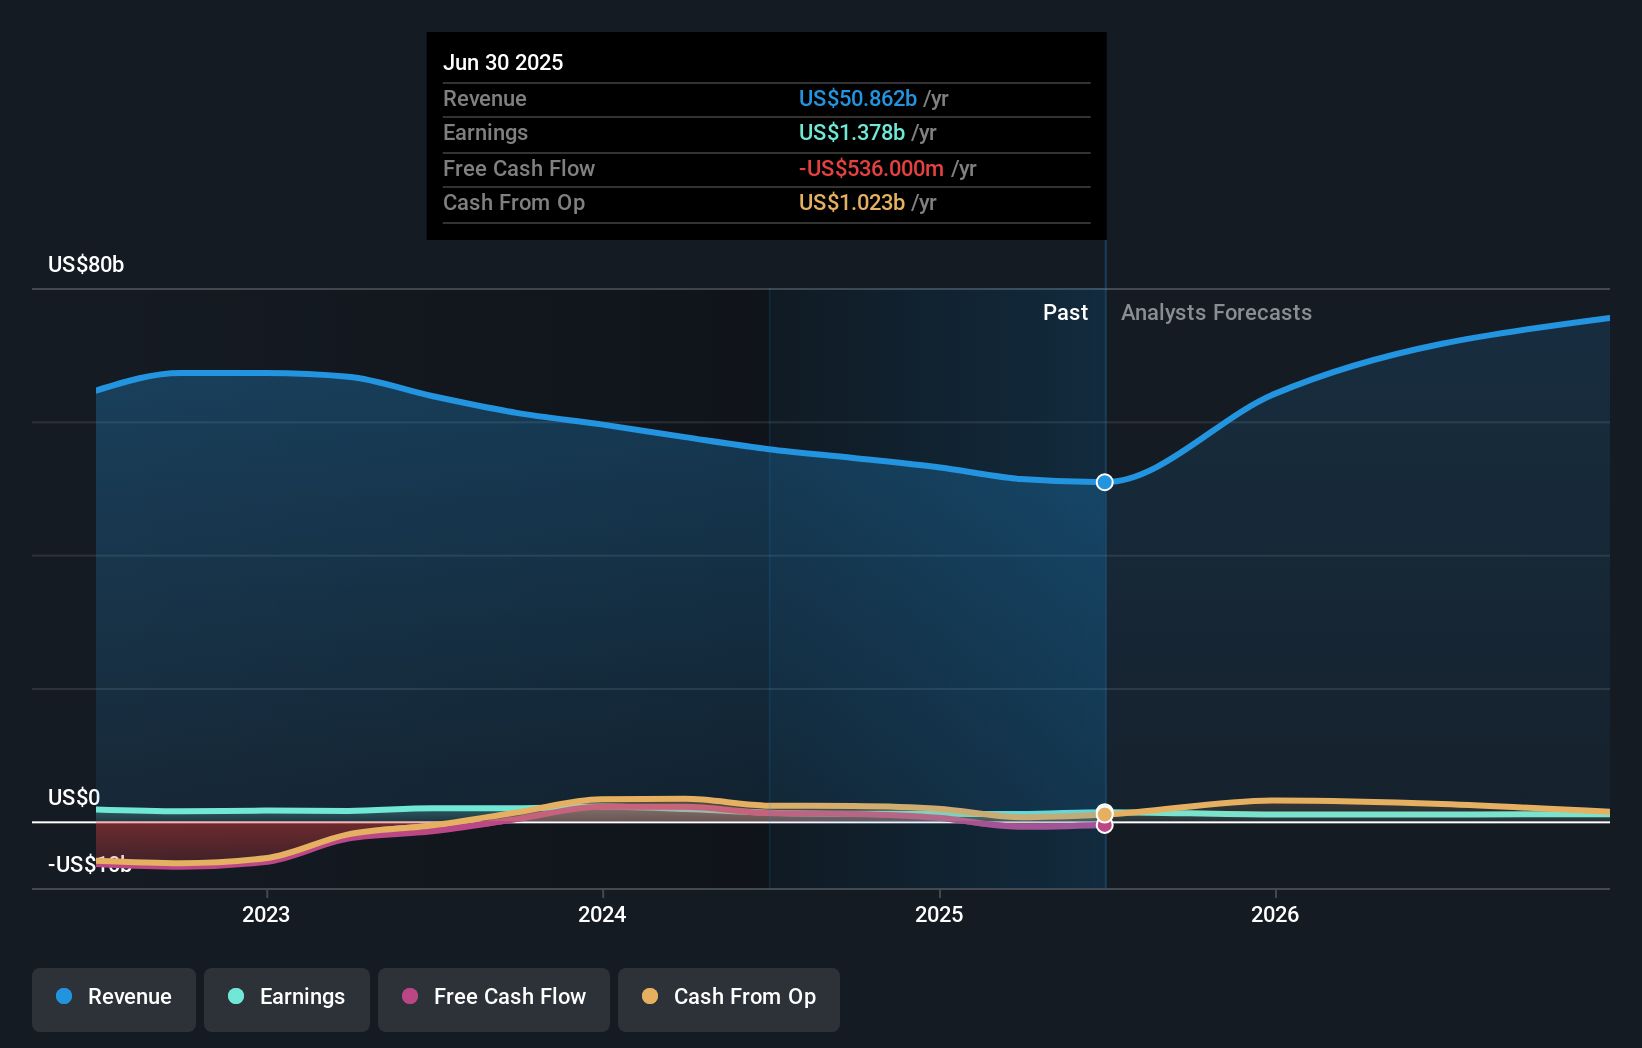Click the US$1.023b Cash From Op value
This screenshot has width=1642, height=1048.
tap(851, 203)
